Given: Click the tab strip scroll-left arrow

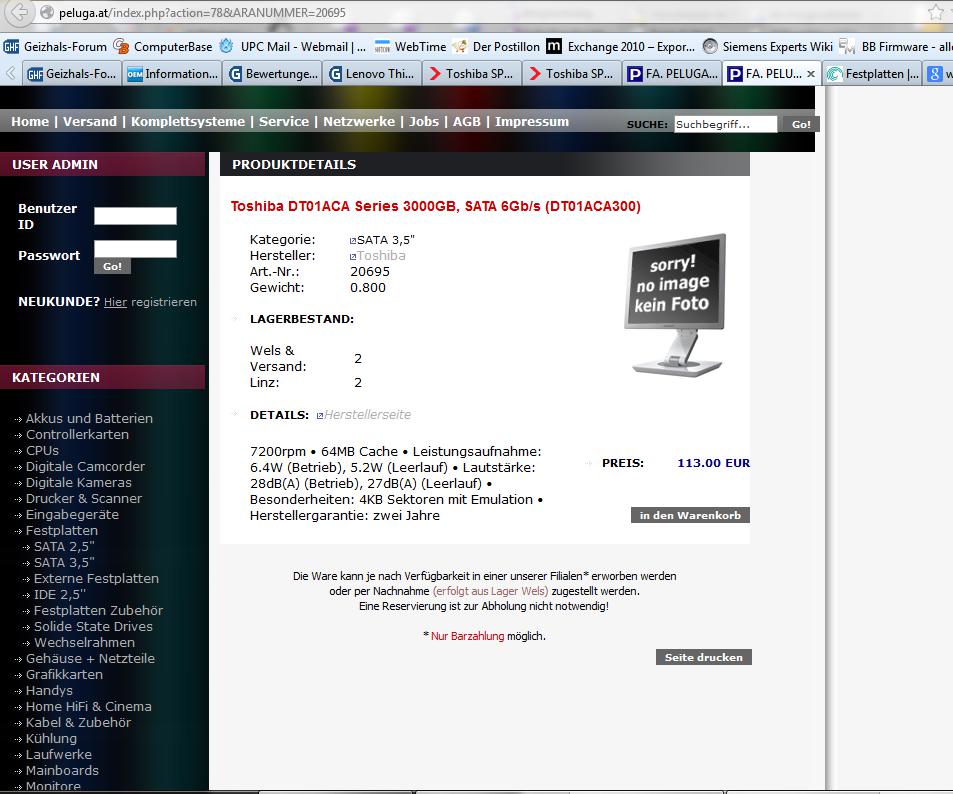Looking at the screenshot, I should point(10,74).
